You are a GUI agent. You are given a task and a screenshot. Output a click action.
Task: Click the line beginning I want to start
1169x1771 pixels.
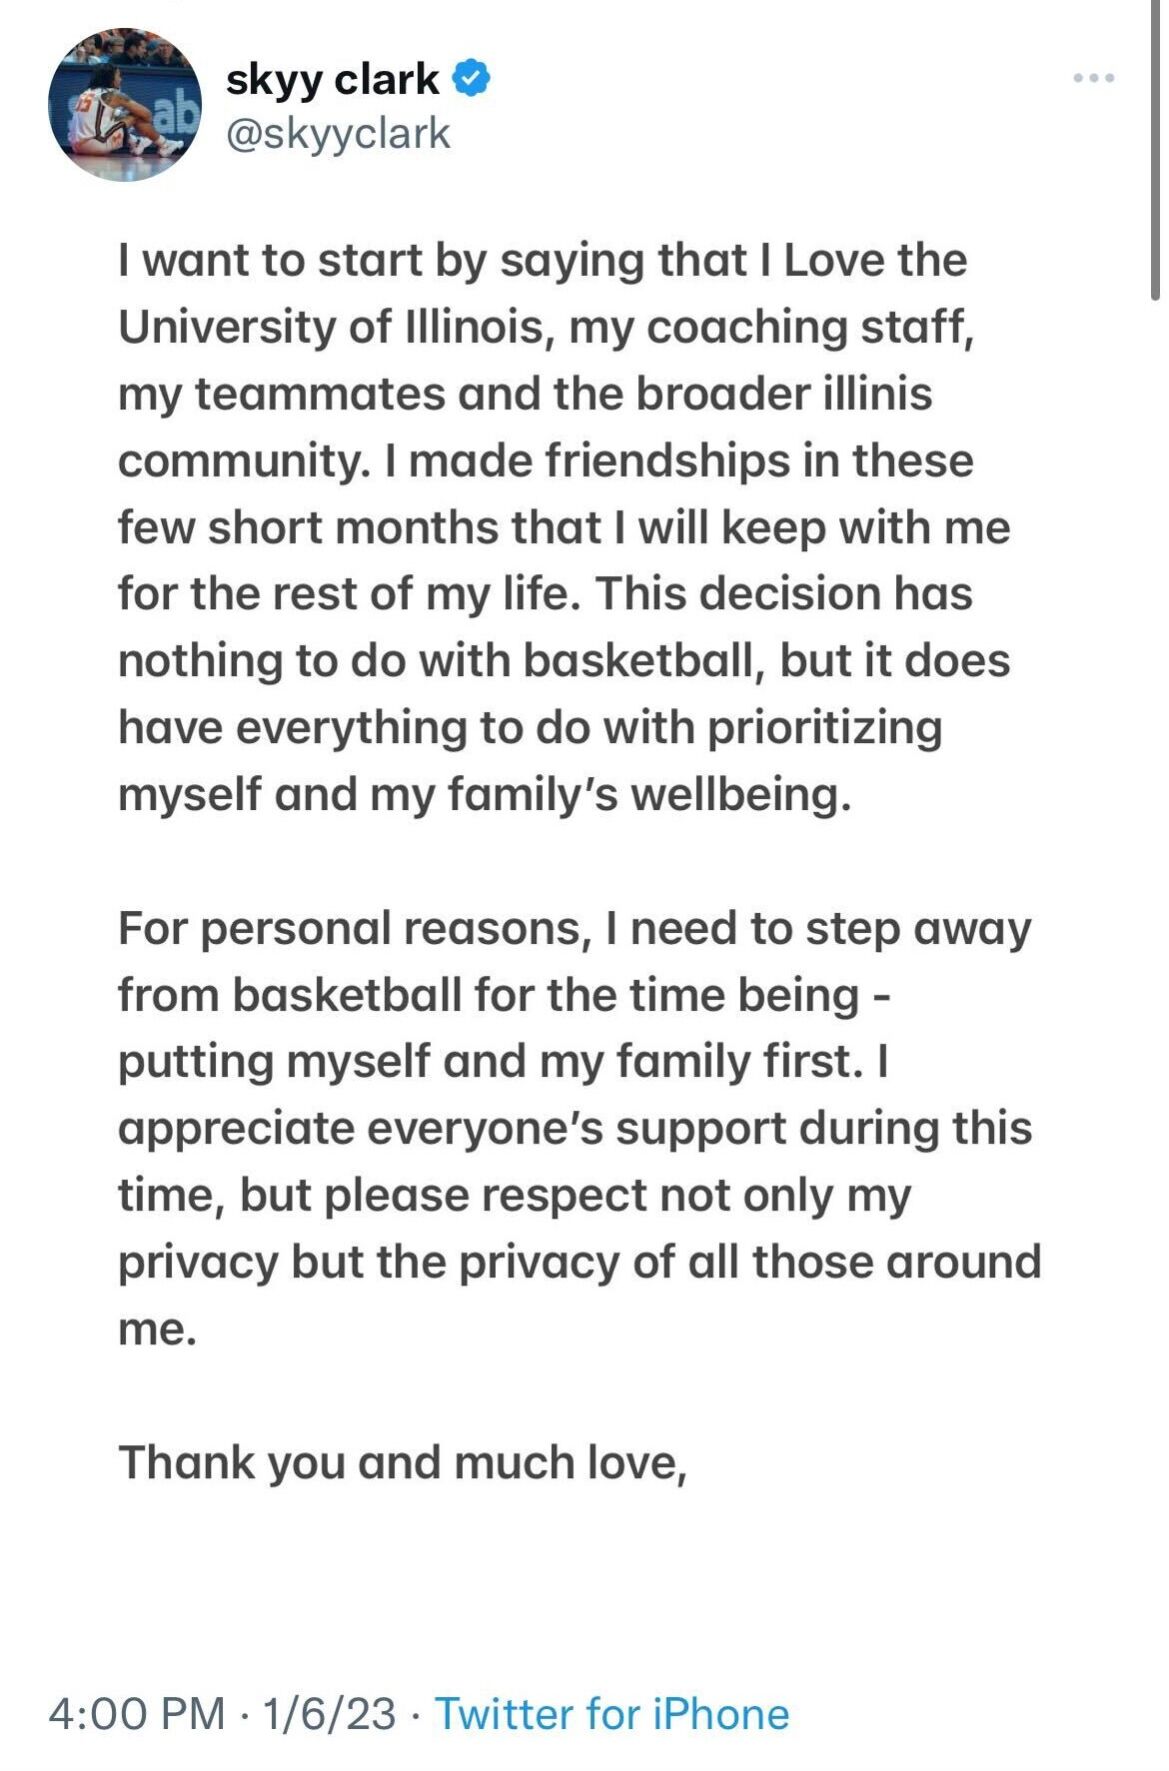(x=543, y=260)
